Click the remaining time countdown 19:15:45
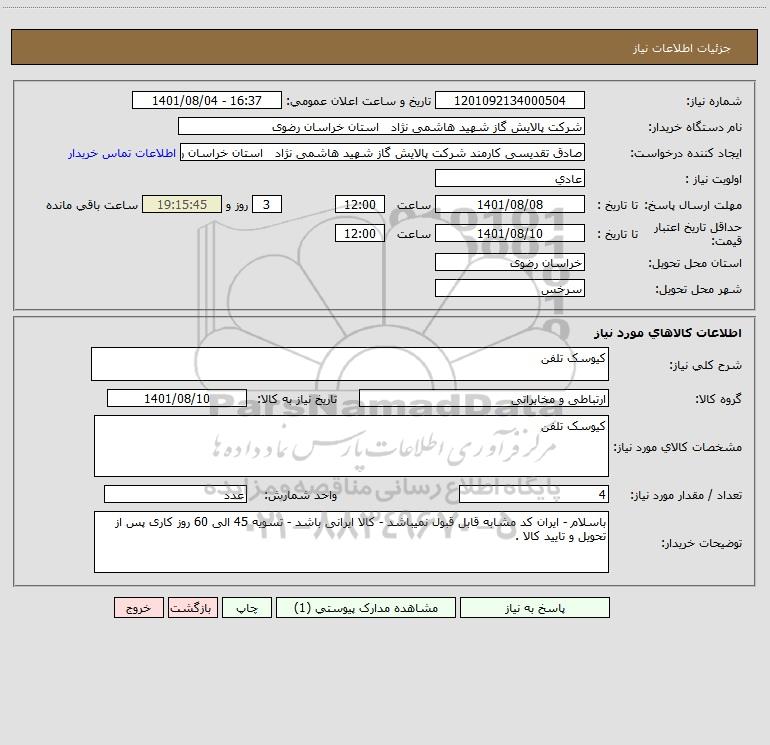770x745 pixels. click(x=182, y=204)
